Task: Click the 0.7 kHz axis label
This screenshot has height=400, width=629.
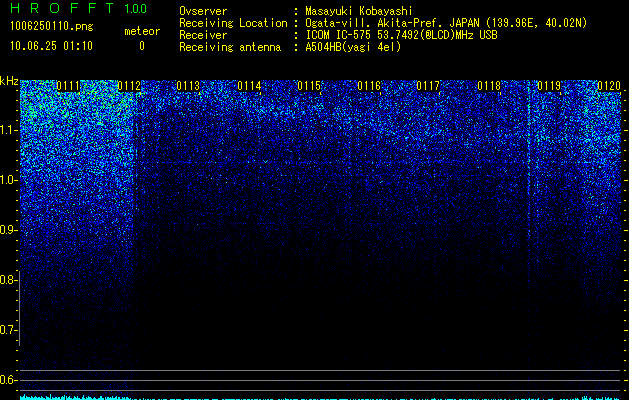Action: pyautogui.click(x=7, y=330)
